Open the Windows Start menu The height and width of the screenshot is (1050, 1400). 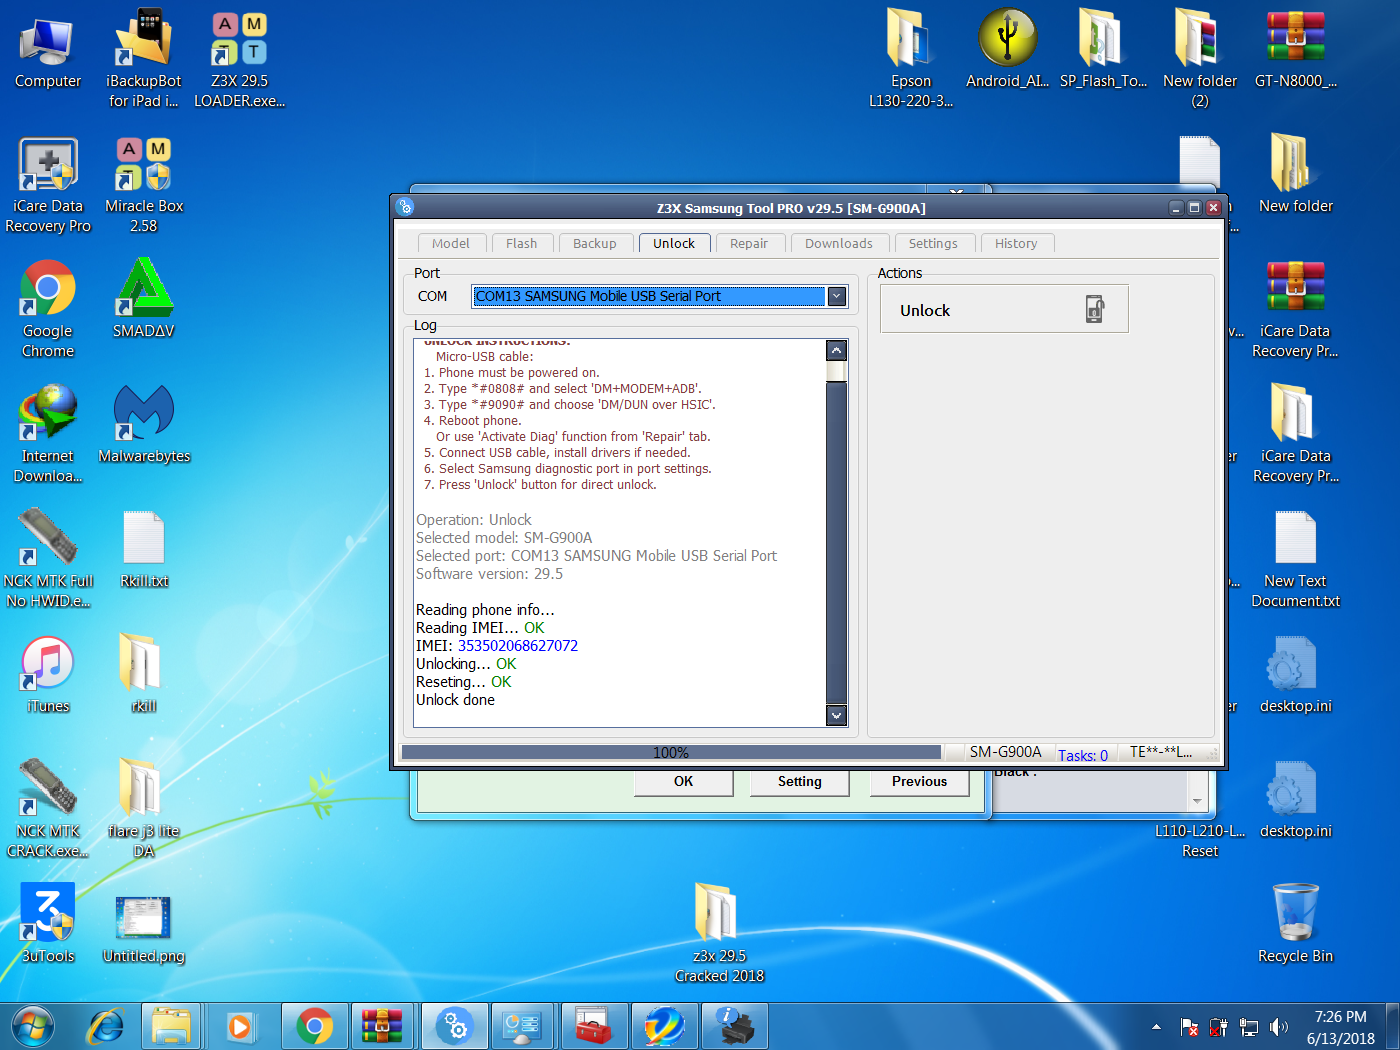point(33,1027)
